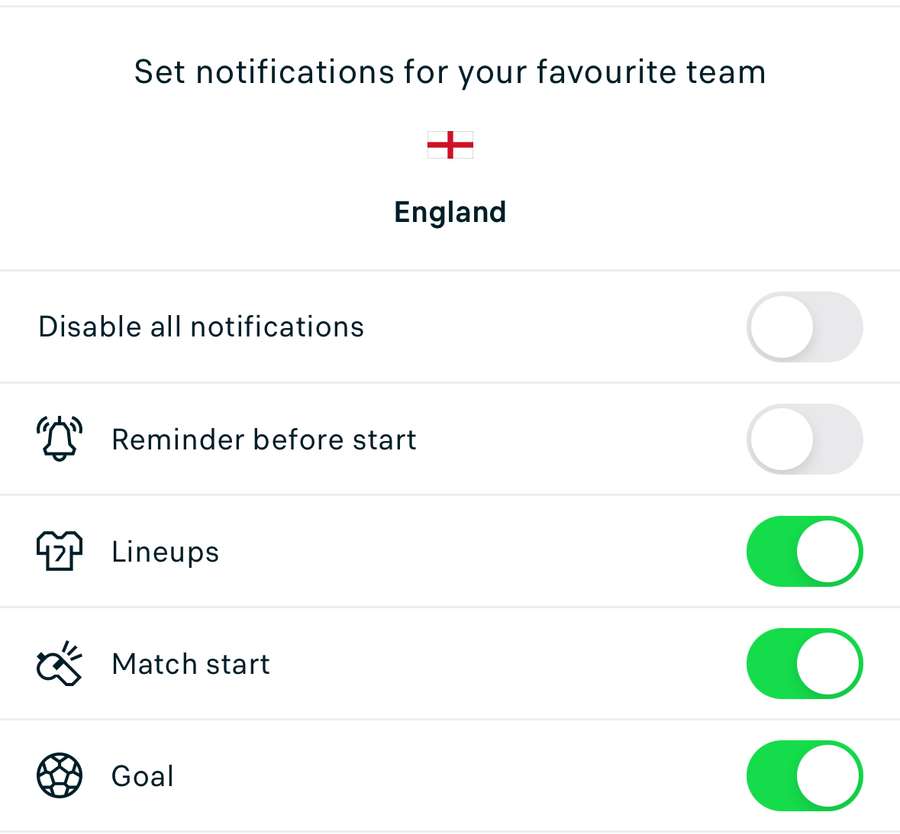Tap the grey knob on the Reminder switch
900x834 pixels.
(x=780, y=439)
